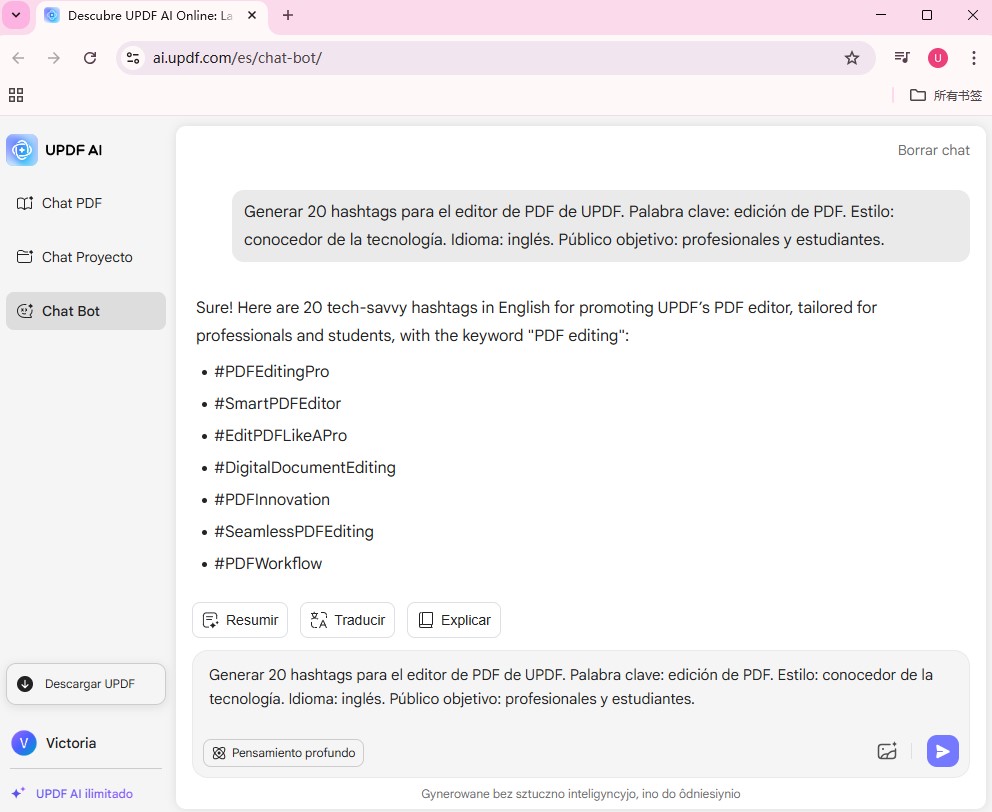This screenshot has height=812, width=992.
Task: Open media control icon in toolbar
Action: click(x=902, y=58)
